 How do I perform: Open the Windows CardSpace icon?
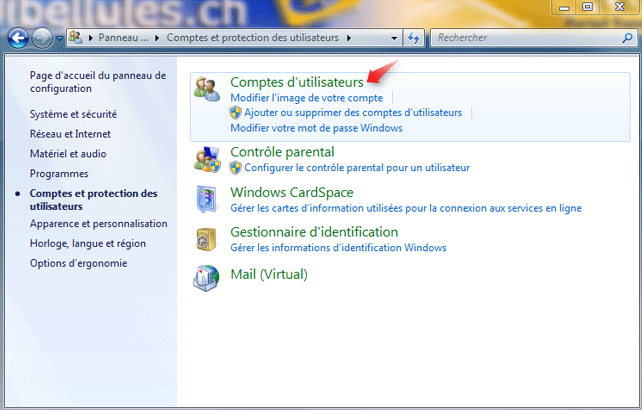(208, 197)
